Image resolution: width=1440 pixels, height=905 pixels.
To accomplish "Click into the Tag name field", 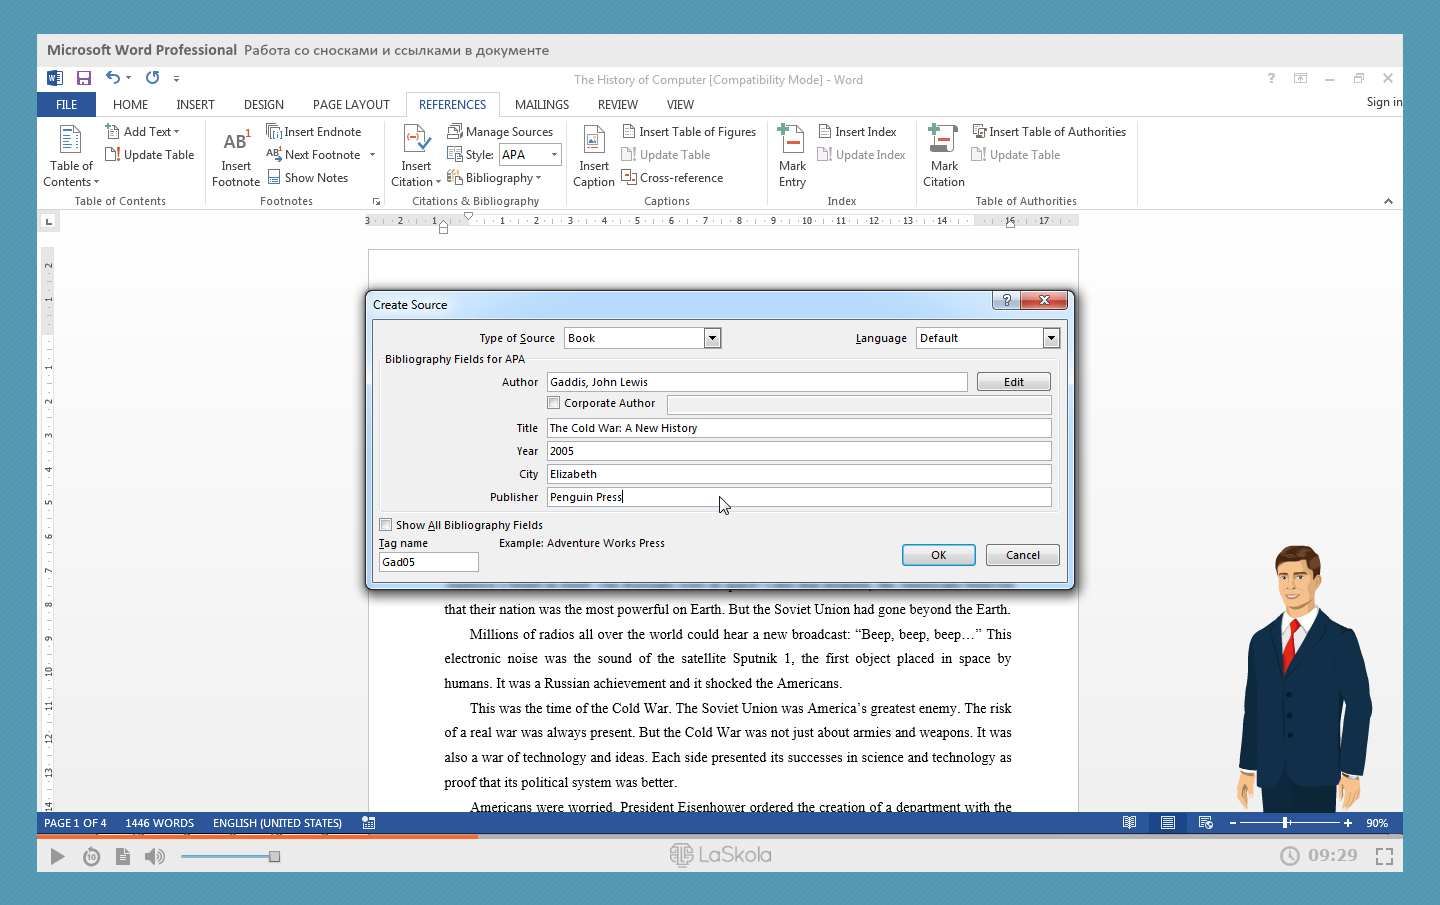I will tap(428, 562).
